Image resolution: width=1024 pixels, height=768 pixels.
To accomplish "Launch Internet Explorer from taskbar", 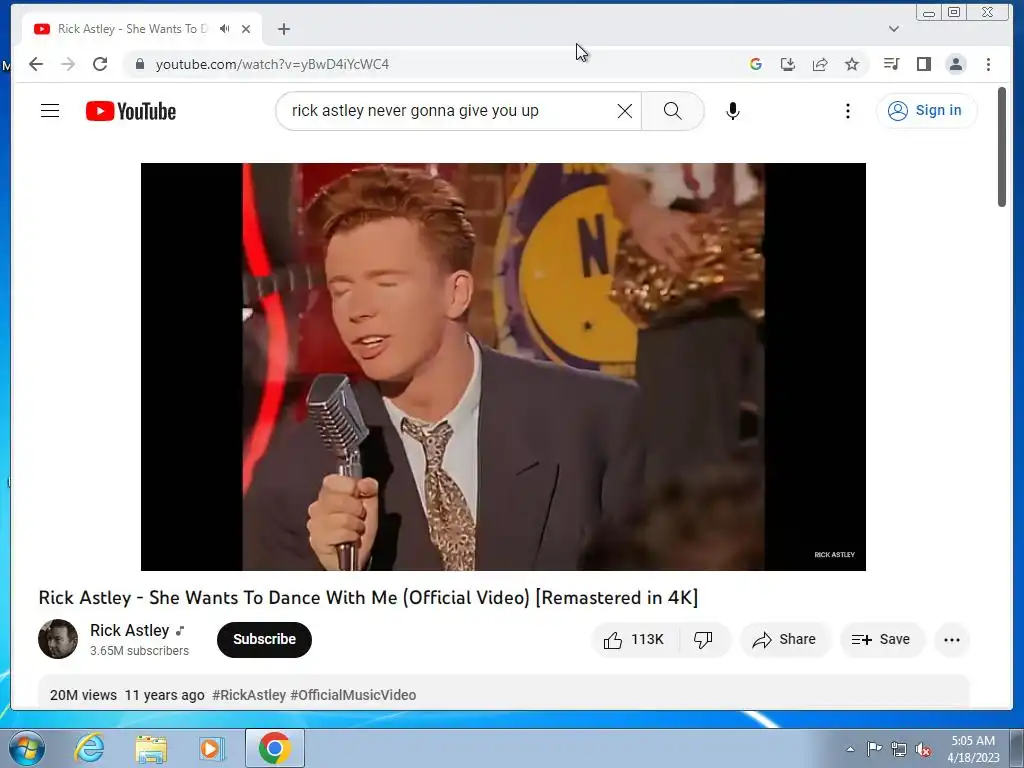I will click(x=89, y=748).
